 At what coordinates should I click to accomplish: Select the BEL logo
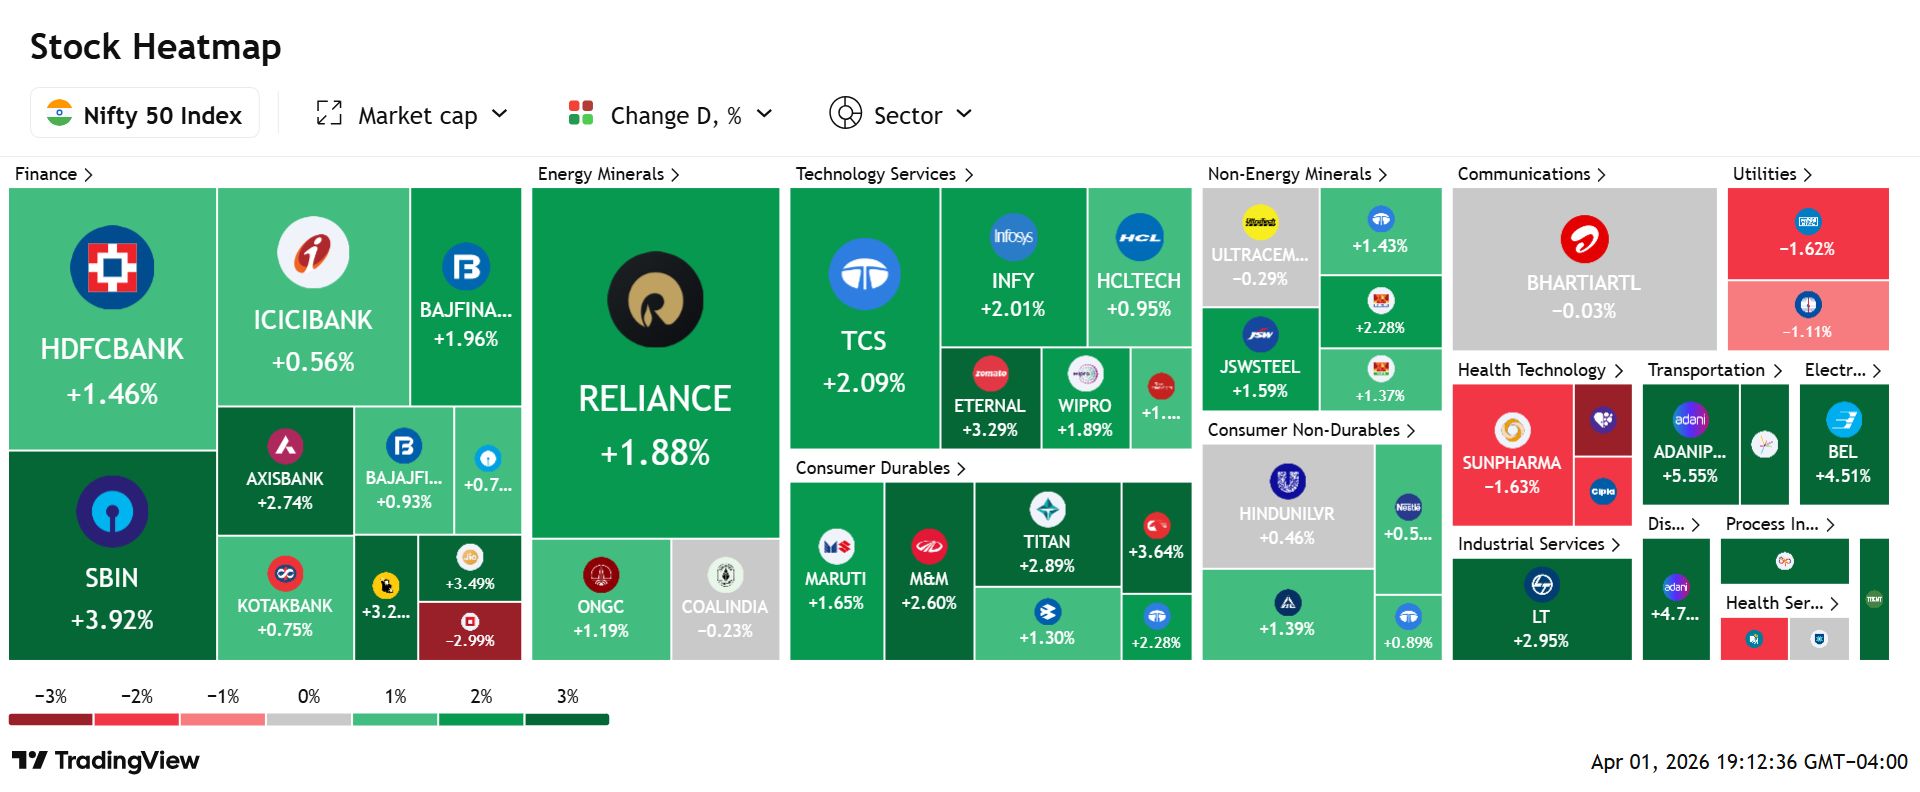pos(1843,420)
